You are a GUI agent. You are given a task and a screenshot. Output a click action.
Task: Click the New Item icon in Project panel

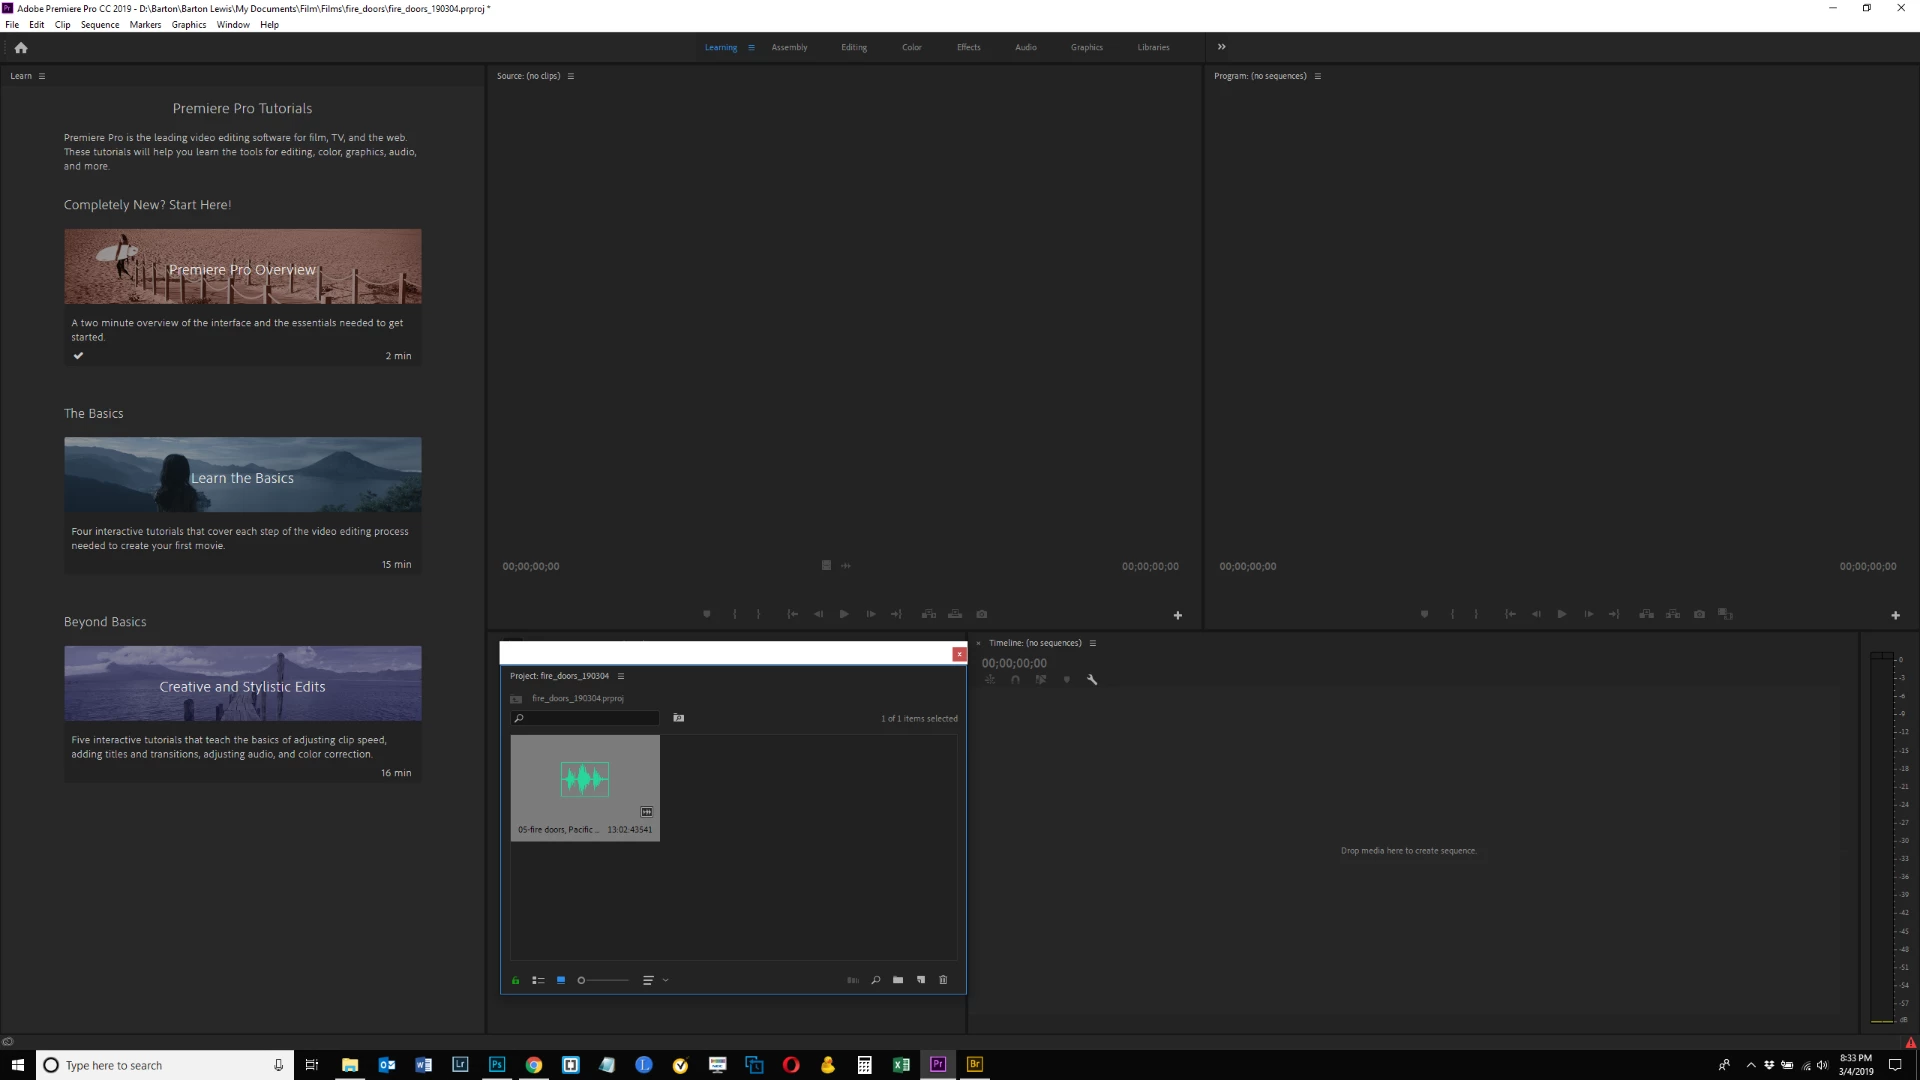click(921, 980)
